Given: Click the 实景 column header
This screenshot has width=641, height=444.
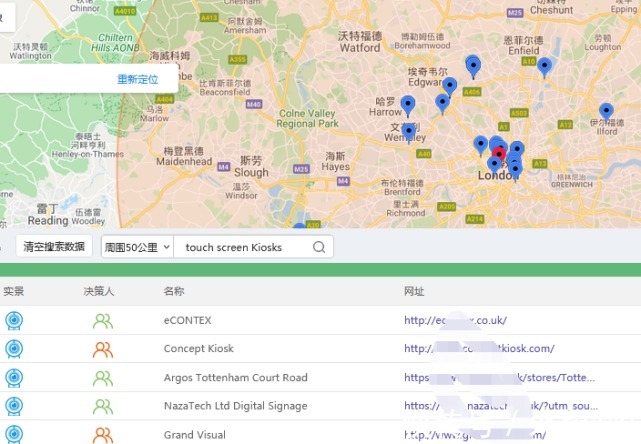Looking at the screenshot, I should click(x=13, y=291).
